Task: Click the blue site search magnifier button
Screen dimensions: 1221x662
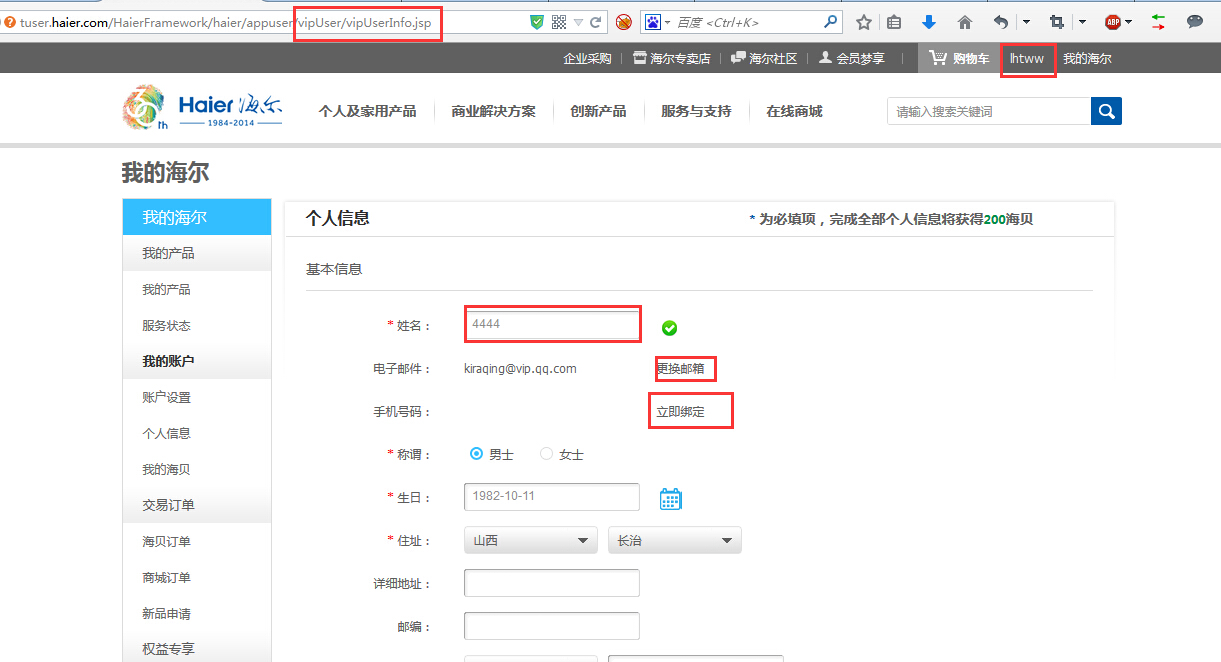Action: point(1106,111)
